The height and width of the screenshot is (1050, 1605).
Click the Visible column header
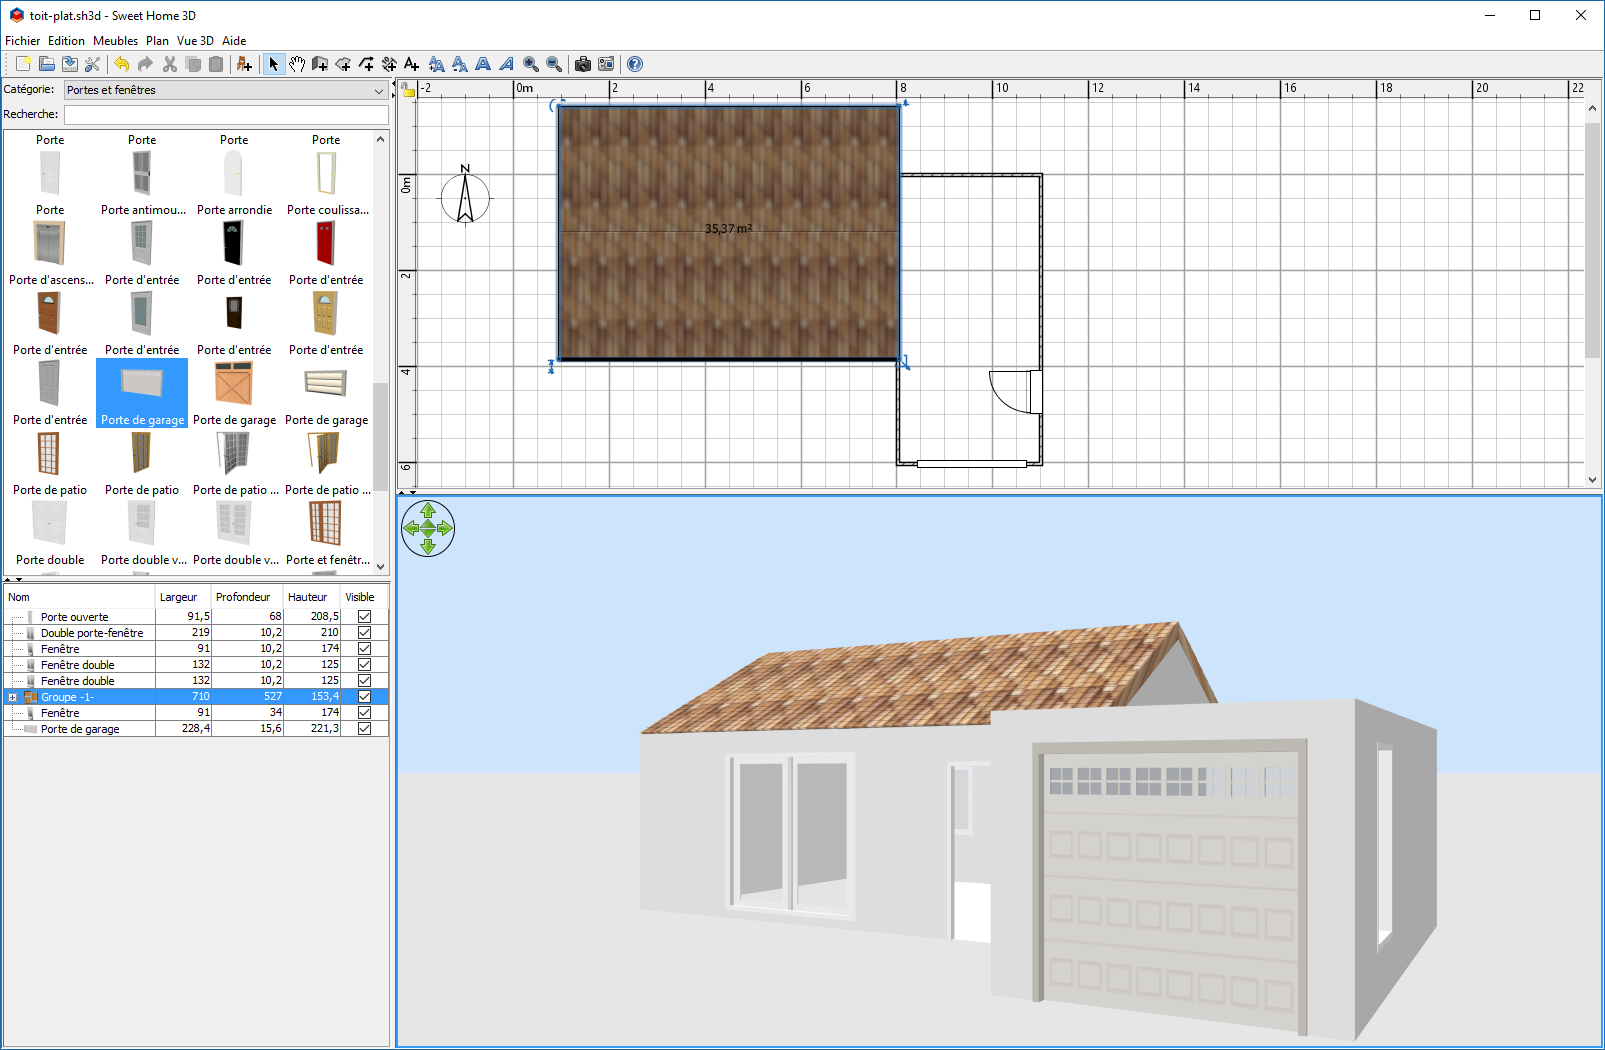point(364,597)
